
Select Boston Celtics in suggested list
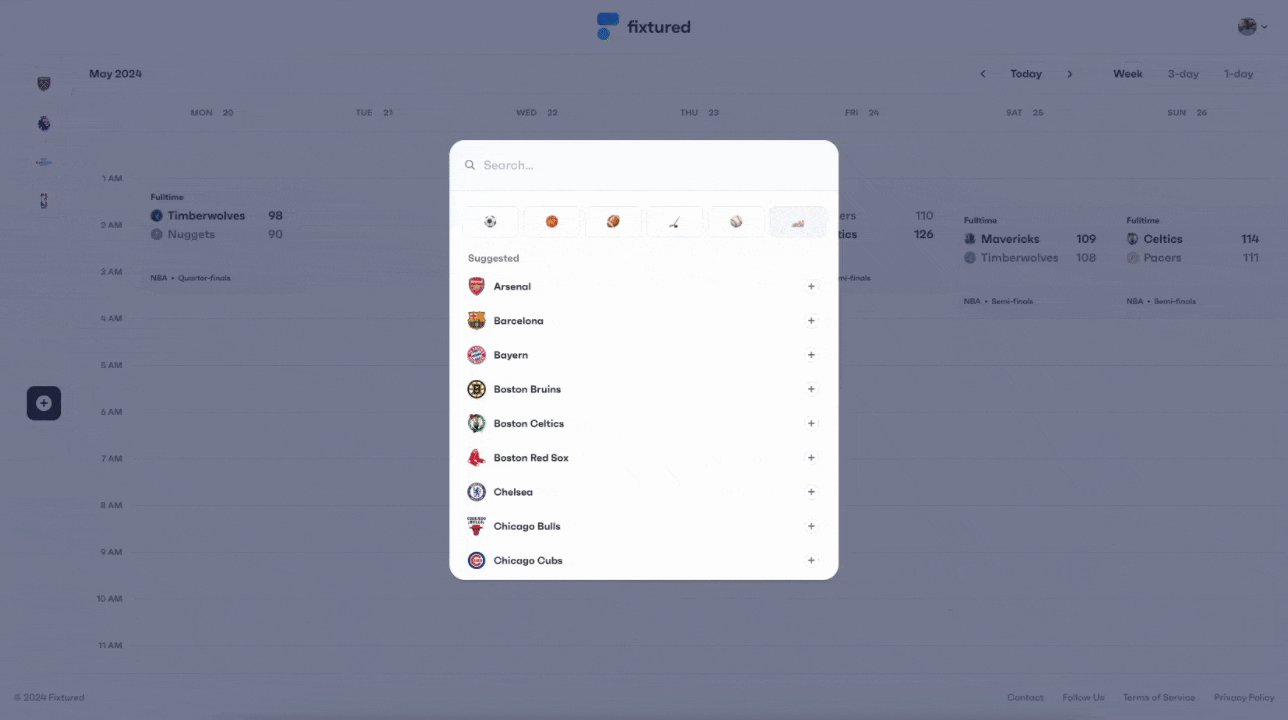click(x=644, y=423)
